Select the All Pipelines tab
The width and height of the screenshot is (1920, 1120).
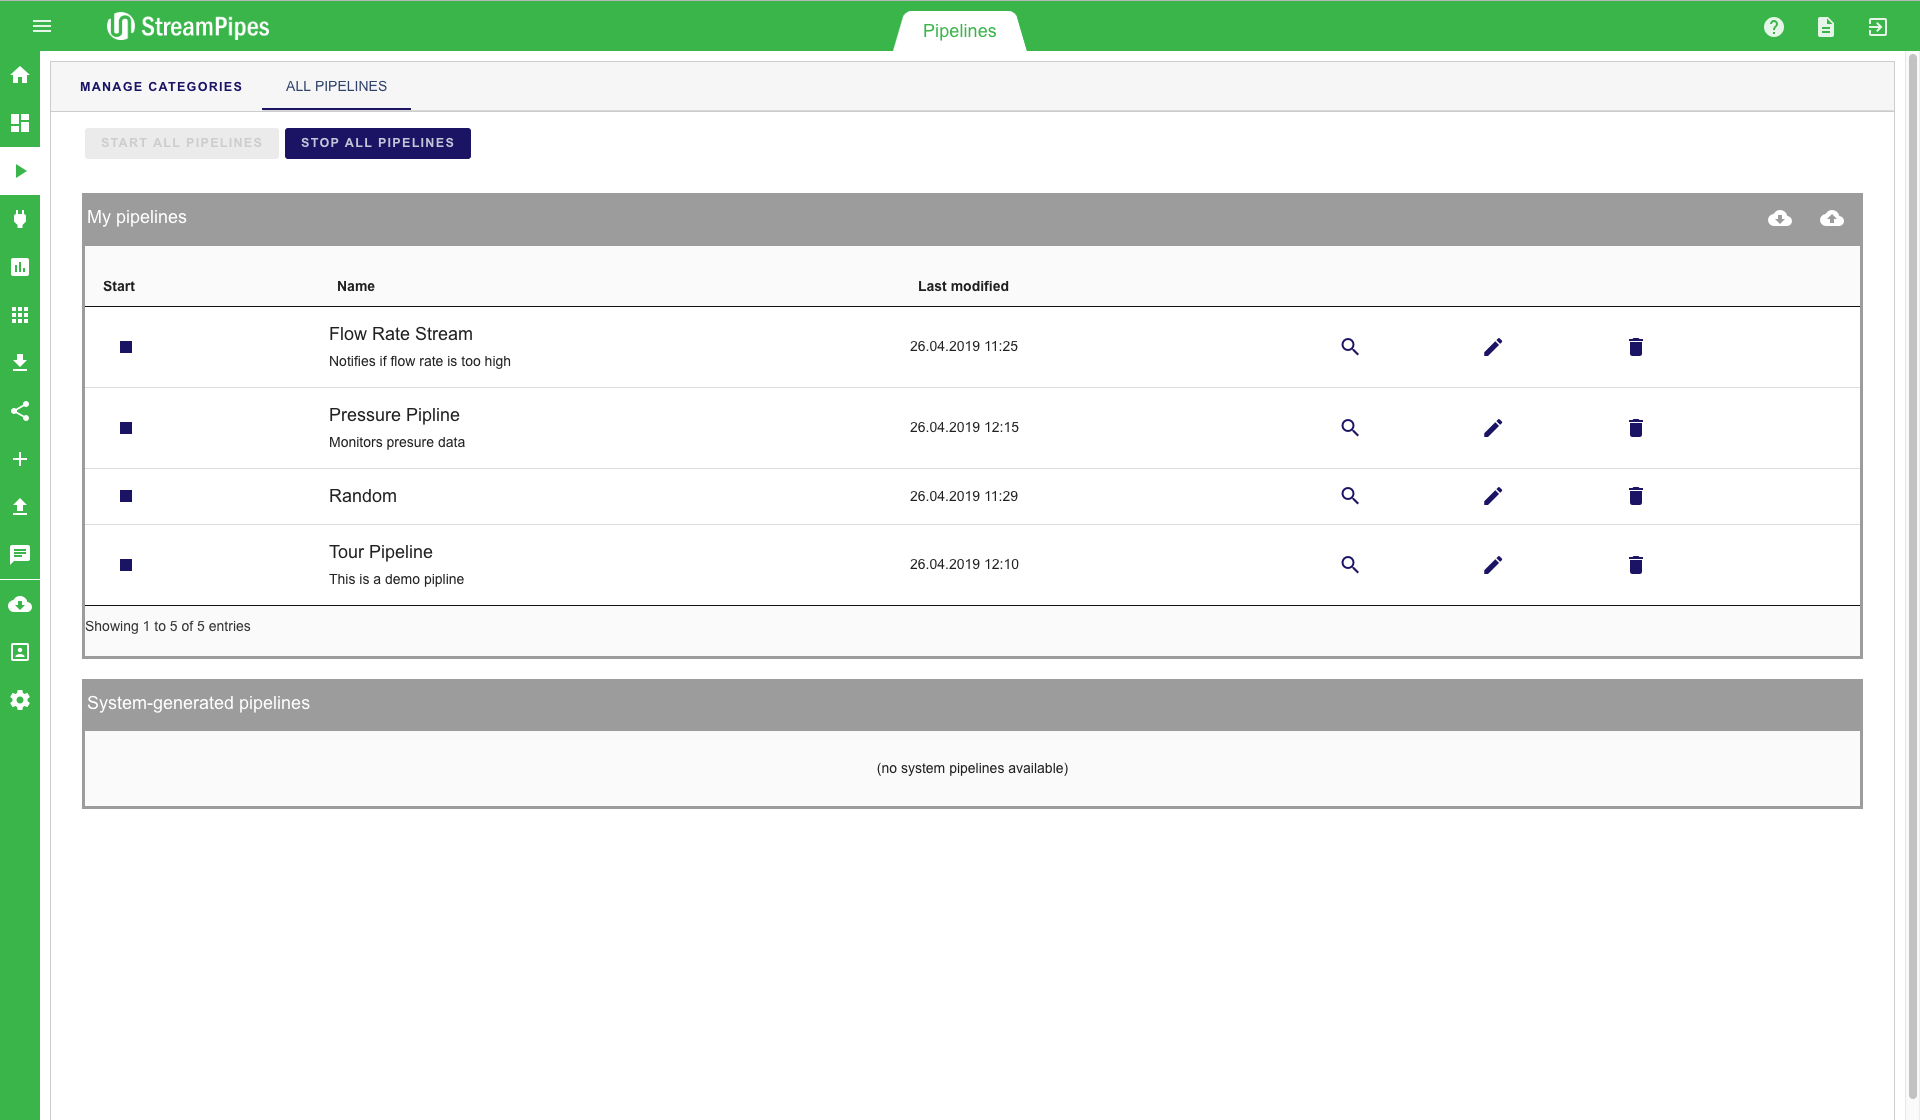336,87
